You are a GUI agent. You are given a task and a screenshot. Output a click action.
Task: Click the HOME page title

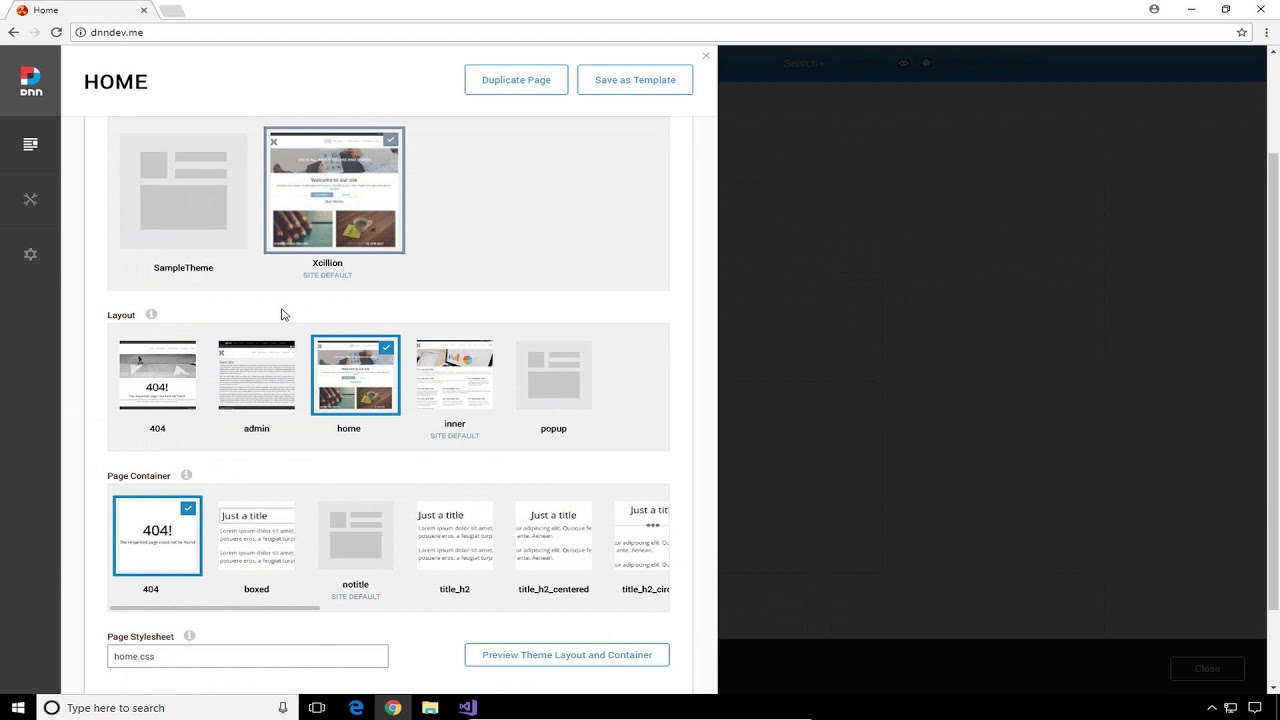click(x=116, y=82)
